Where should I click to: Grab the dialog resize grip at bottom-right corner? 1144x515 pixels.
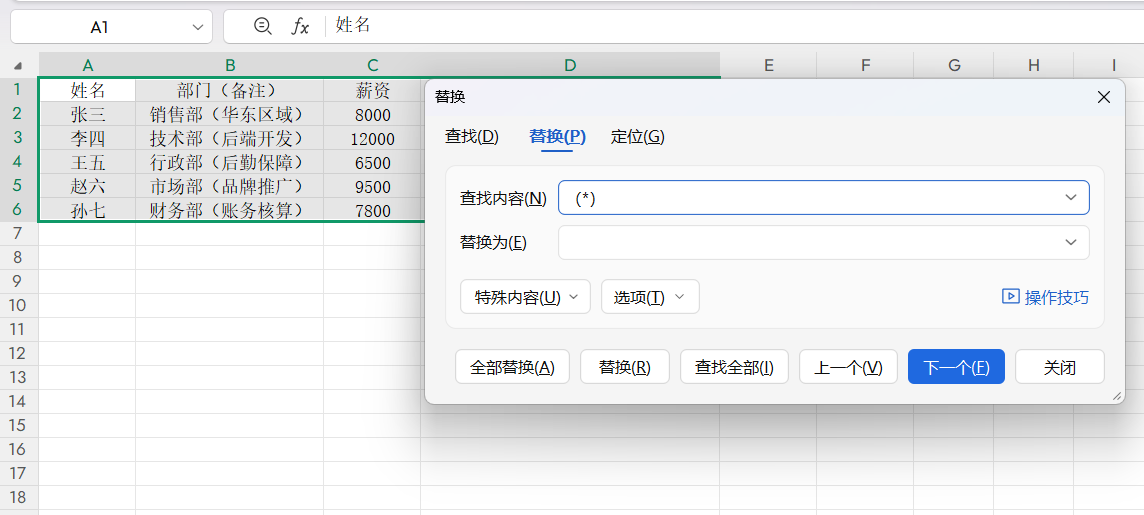click(1116, 396)
